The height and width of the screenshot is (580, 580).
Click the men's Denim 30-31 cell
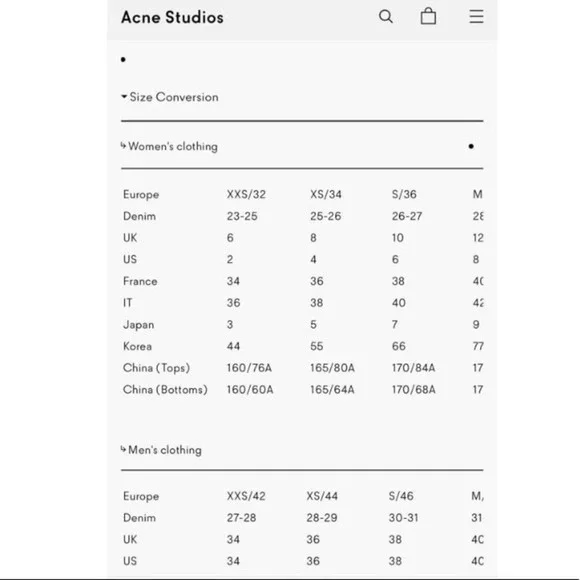[404, 518]
